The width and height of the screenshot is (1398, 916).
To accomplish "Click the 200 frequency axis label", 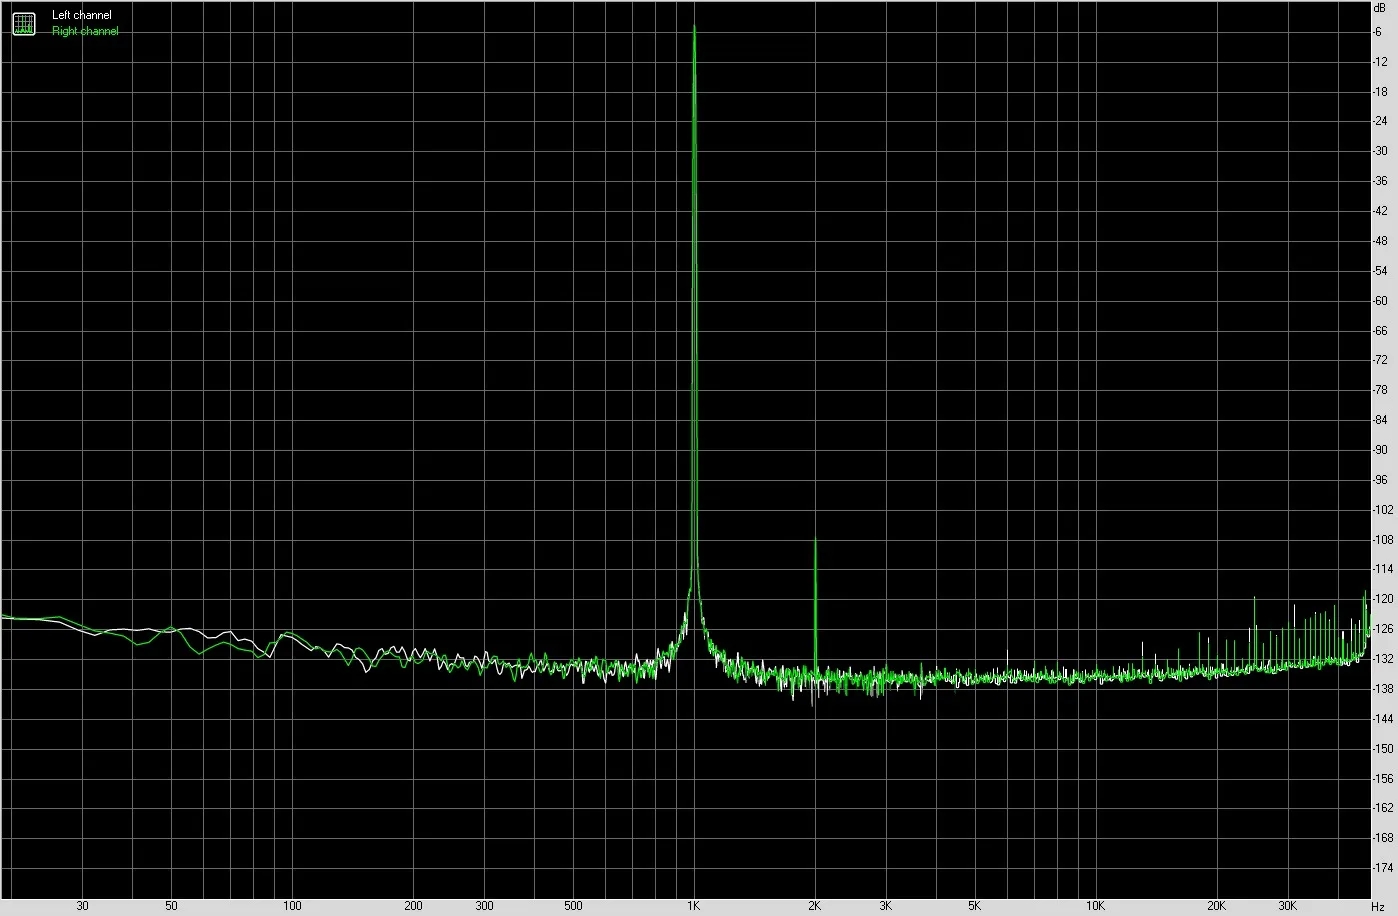I will pos(413,906).
